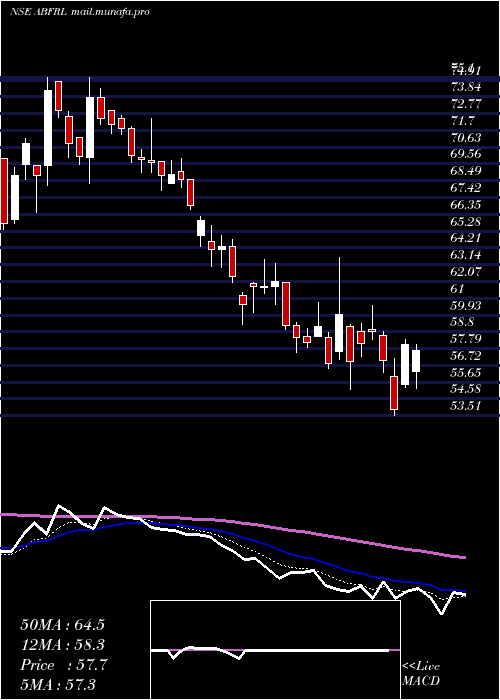
Task: Click the Price : 57.7 readout
Action: coord(63,665)
